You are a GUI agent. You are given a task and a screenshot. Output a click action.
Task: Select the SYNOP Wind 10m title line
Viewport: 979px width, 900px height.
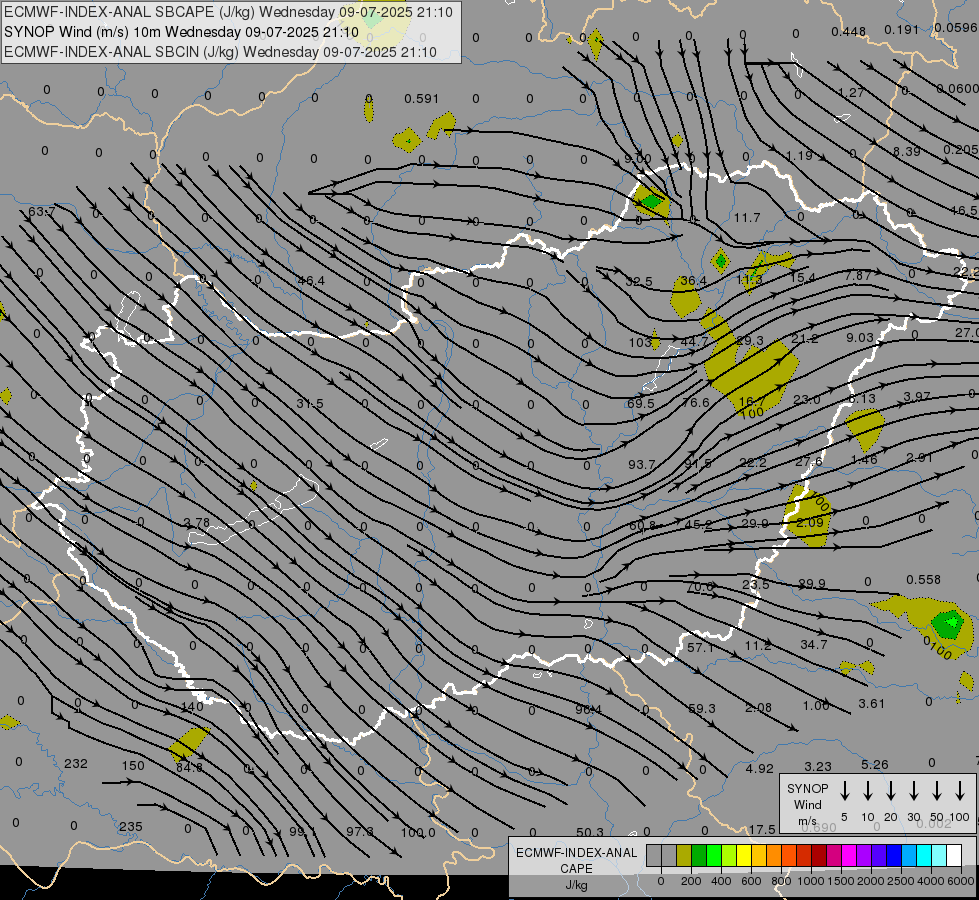[x=181, y=32]
